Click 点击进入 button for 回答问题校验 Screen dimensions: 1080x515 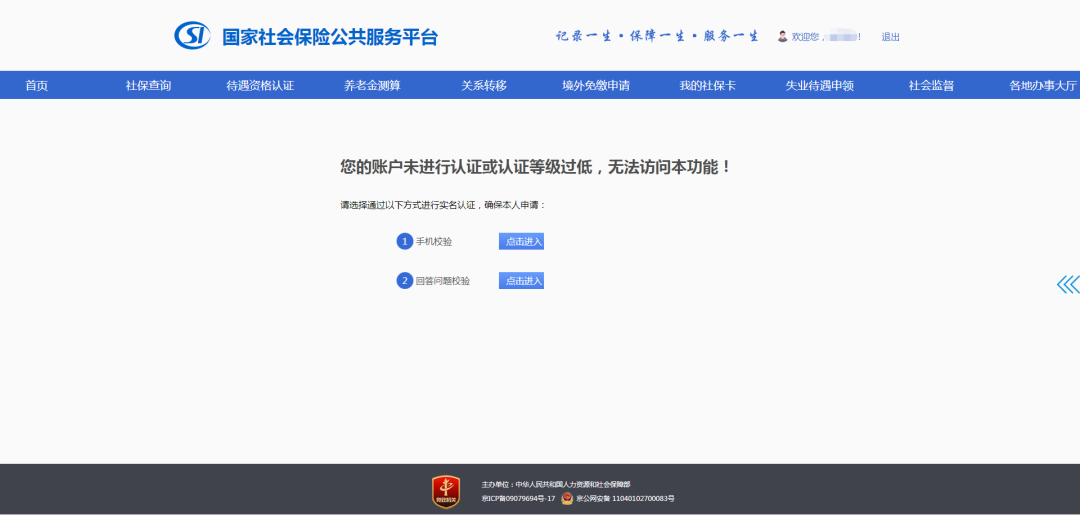(521, 281)
